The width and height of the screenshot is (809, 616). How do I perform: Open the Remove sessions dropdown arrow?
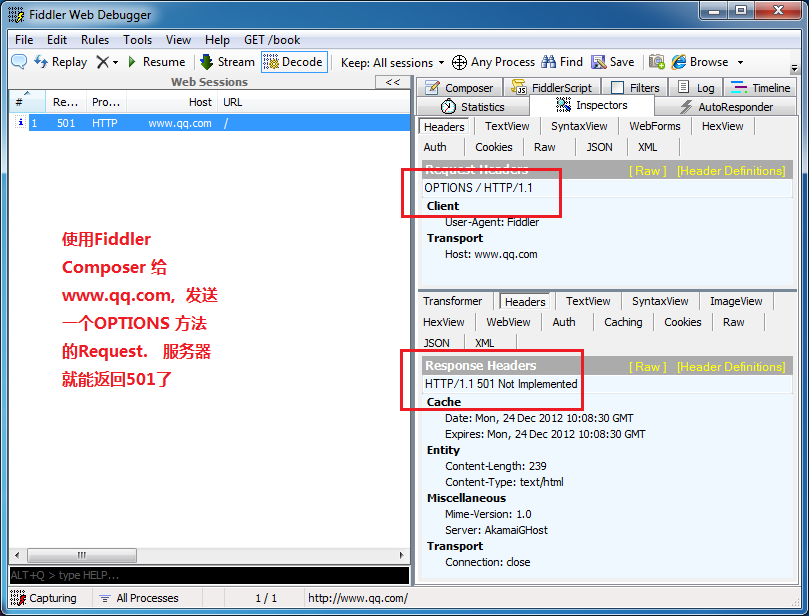(x=116, y=62)
